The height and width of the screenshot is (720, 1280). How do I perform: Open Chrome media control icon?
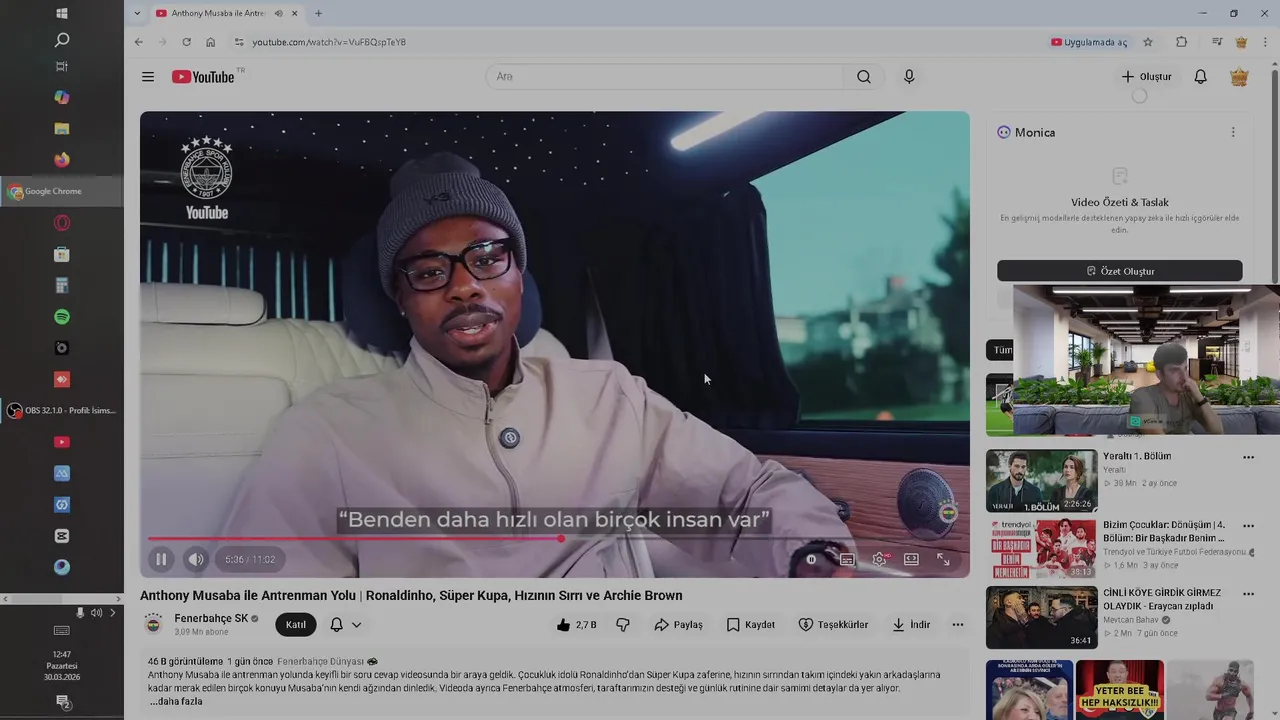tap(1217, 42)
